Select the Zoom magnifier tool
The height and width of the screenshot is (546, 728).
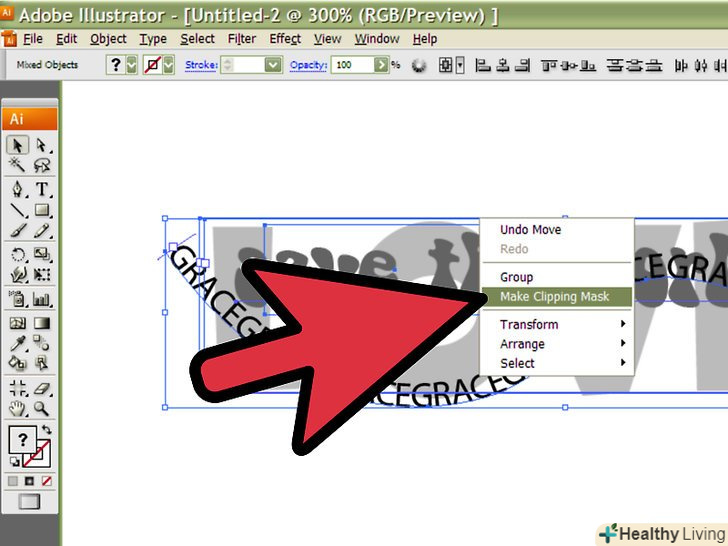pyautogui.click(x=42, y=409)
